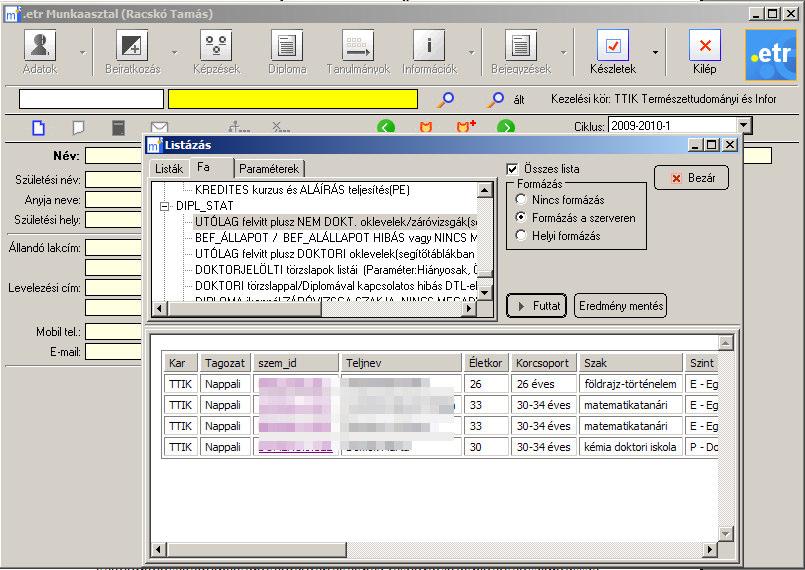Screen dimensions: 805x570
Task: Select BEF_ÁLLAPOT / BEF_ALÁLLAPOT HIBÁS list
Action: point(336,238)
